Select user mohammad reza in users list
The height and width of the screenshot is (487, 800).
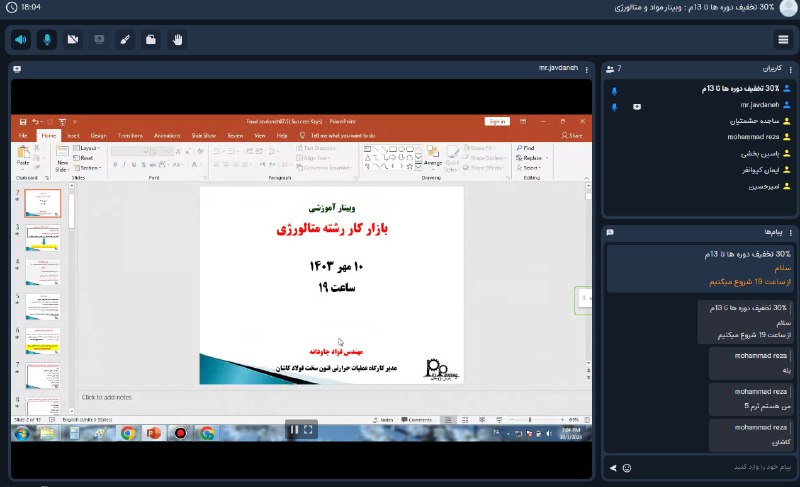tap(753, 137)
